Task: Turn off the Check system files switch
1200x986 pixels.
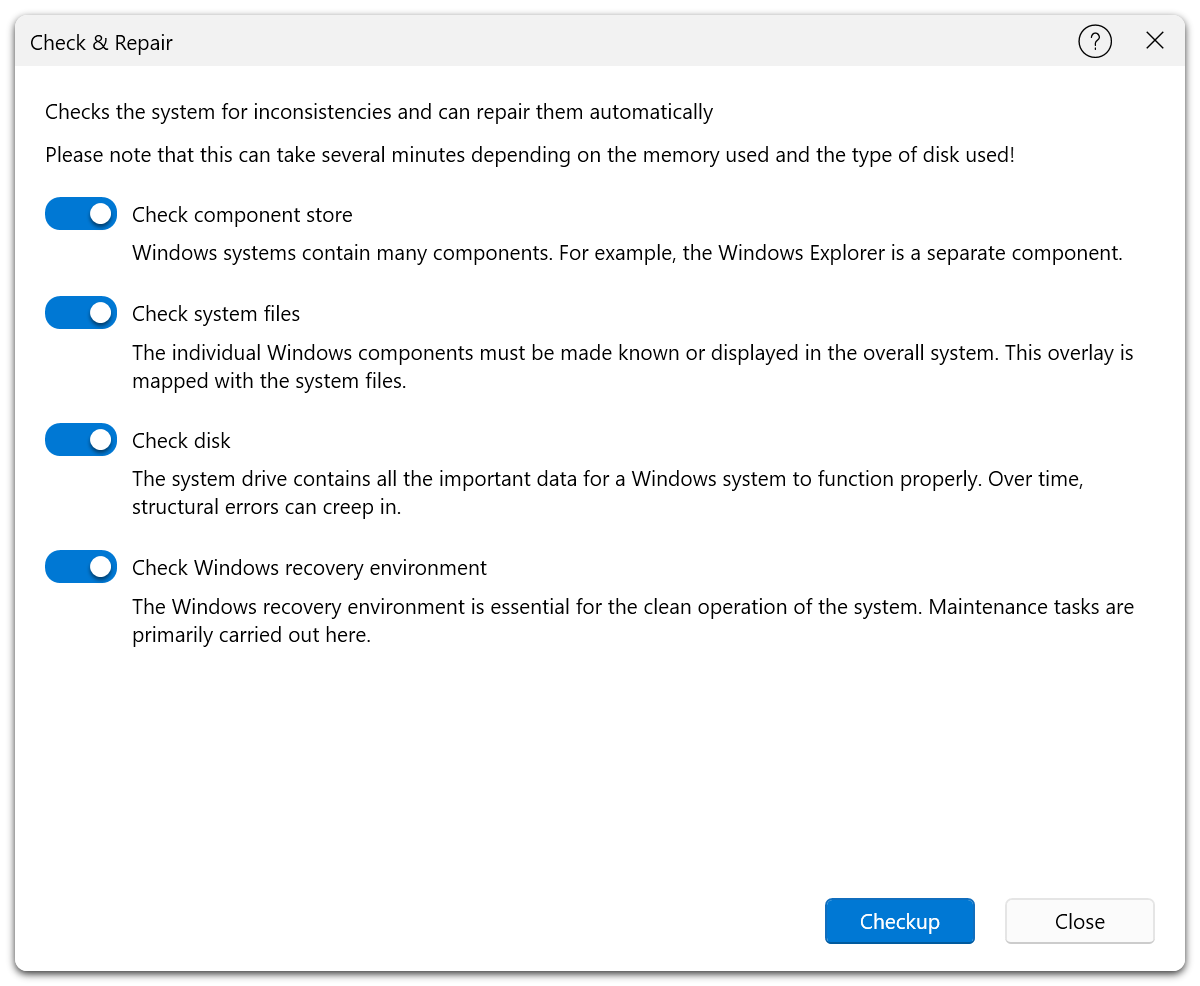Action: pos(81,313)
